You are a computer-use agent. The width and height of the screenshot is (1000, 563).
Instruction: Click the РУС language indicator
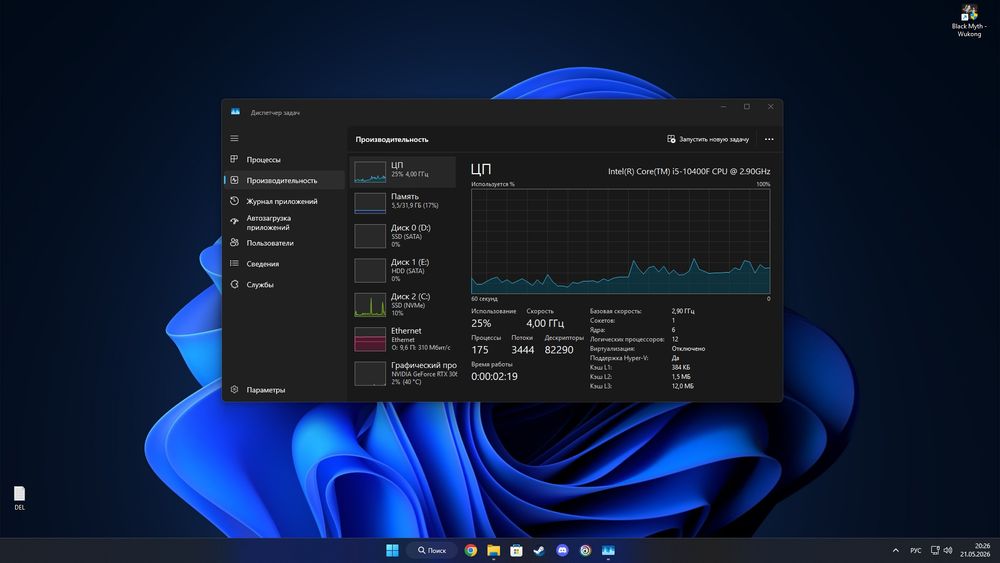916,550
